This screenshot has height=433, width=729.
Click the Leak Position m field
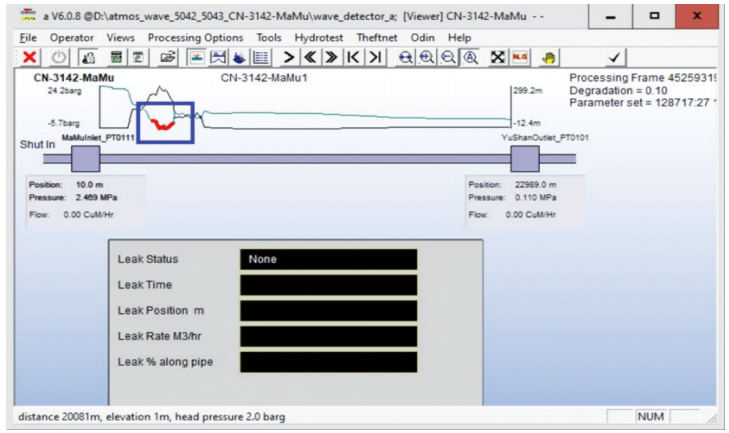click(328, 311)
